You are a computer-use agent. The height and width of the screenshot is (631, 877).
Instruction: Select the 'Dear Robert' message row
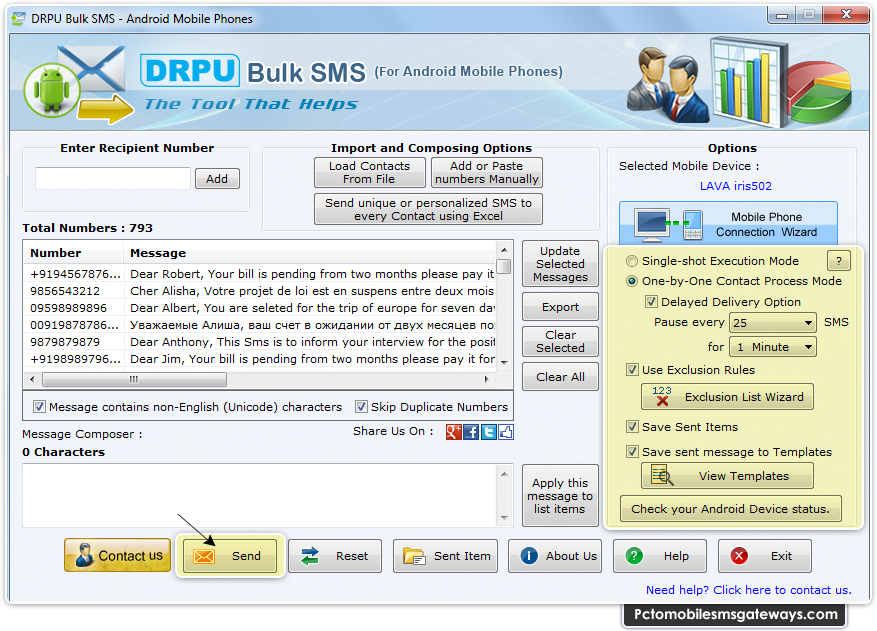[260, 274]
